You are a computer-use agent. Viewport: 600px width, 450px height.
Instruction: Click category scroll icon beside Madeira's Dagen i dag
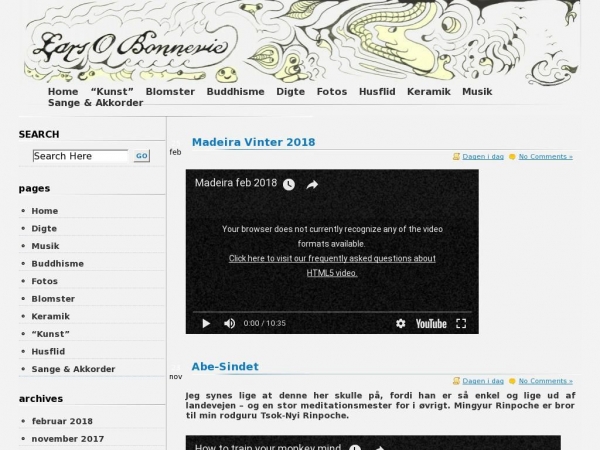[x=456, y=157]
